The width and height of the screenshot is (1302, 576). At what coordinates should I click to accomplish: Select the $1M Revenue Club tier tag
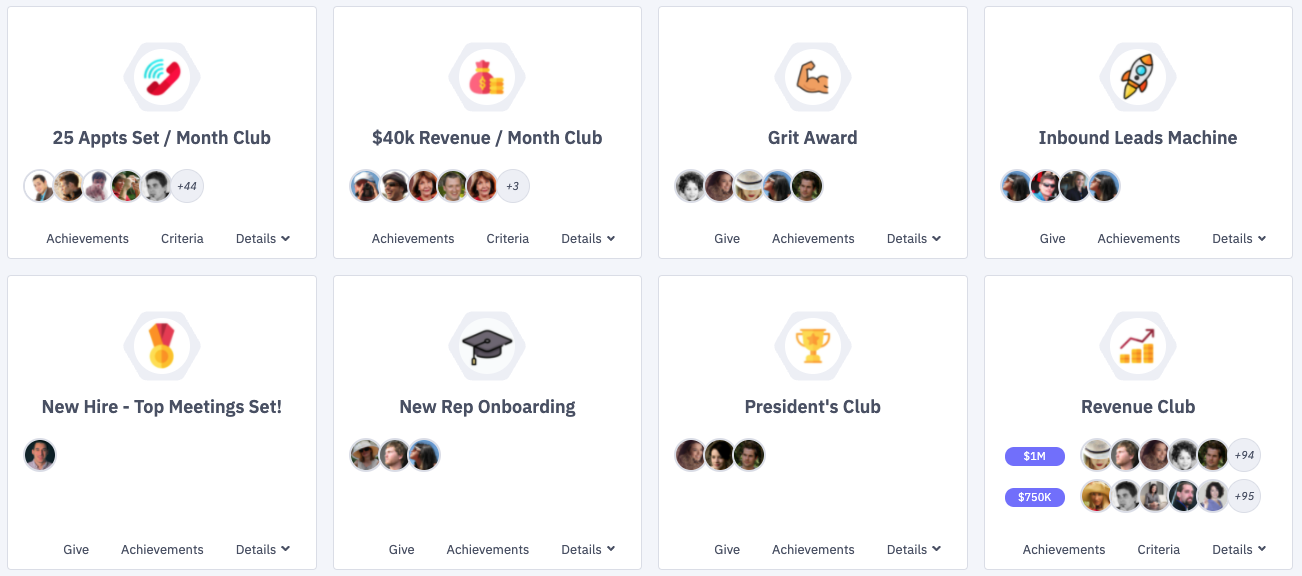tap(1034, 456)
